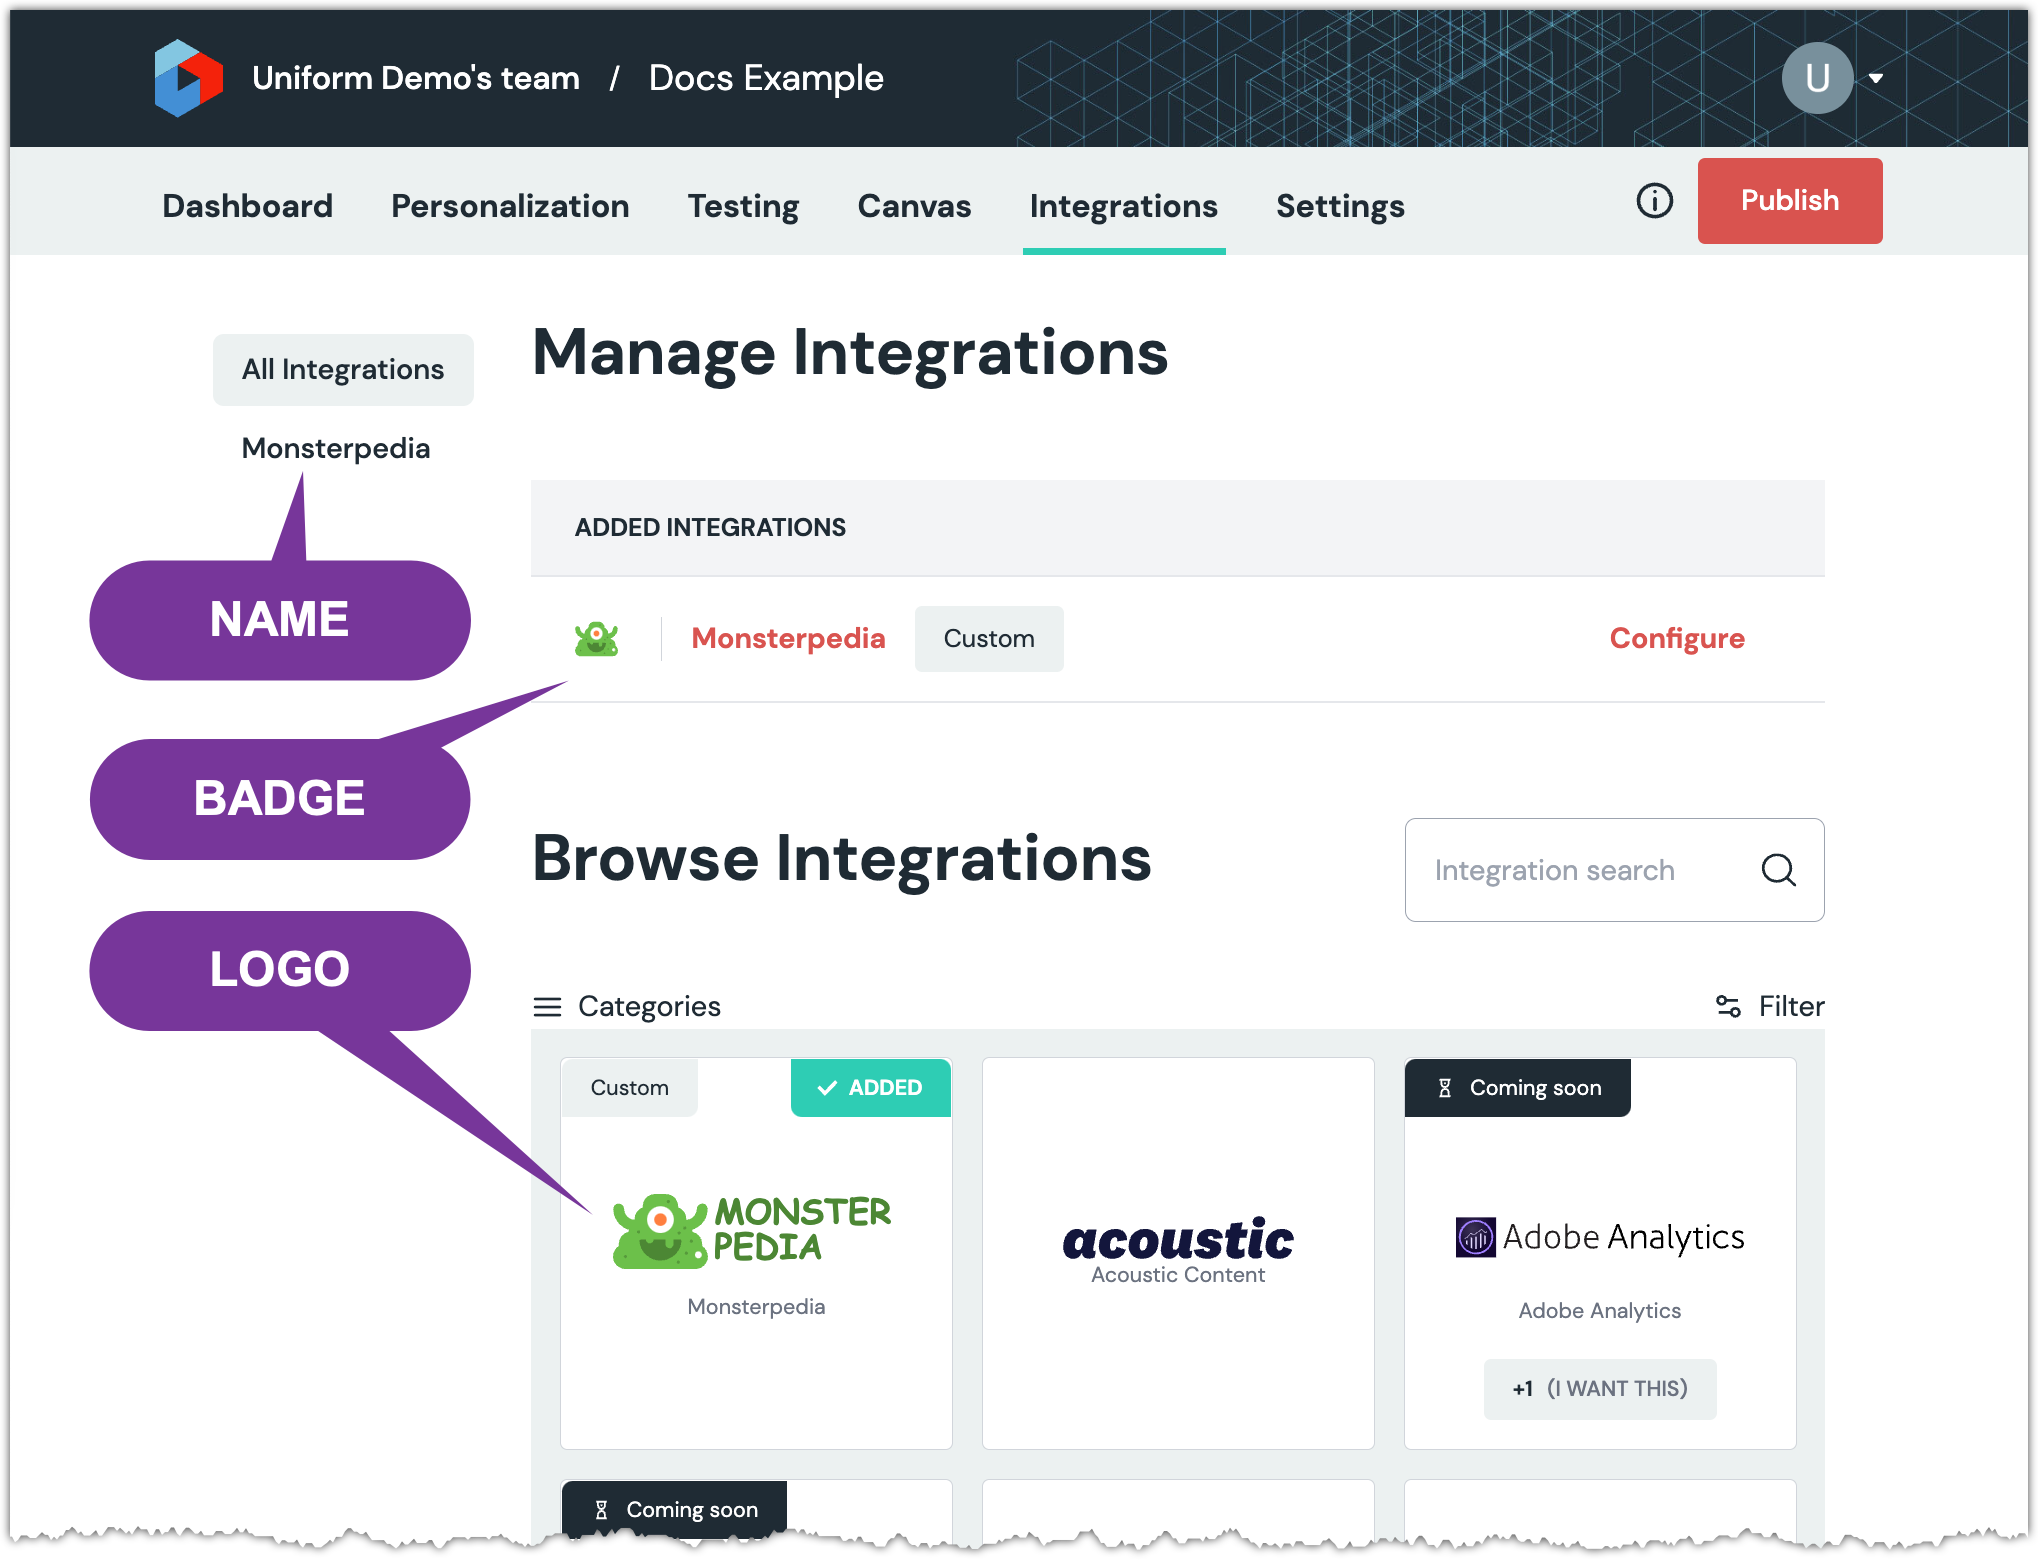Open the user avatar dropdown arrow
2038x1560 pixels.
[1876, 78]
